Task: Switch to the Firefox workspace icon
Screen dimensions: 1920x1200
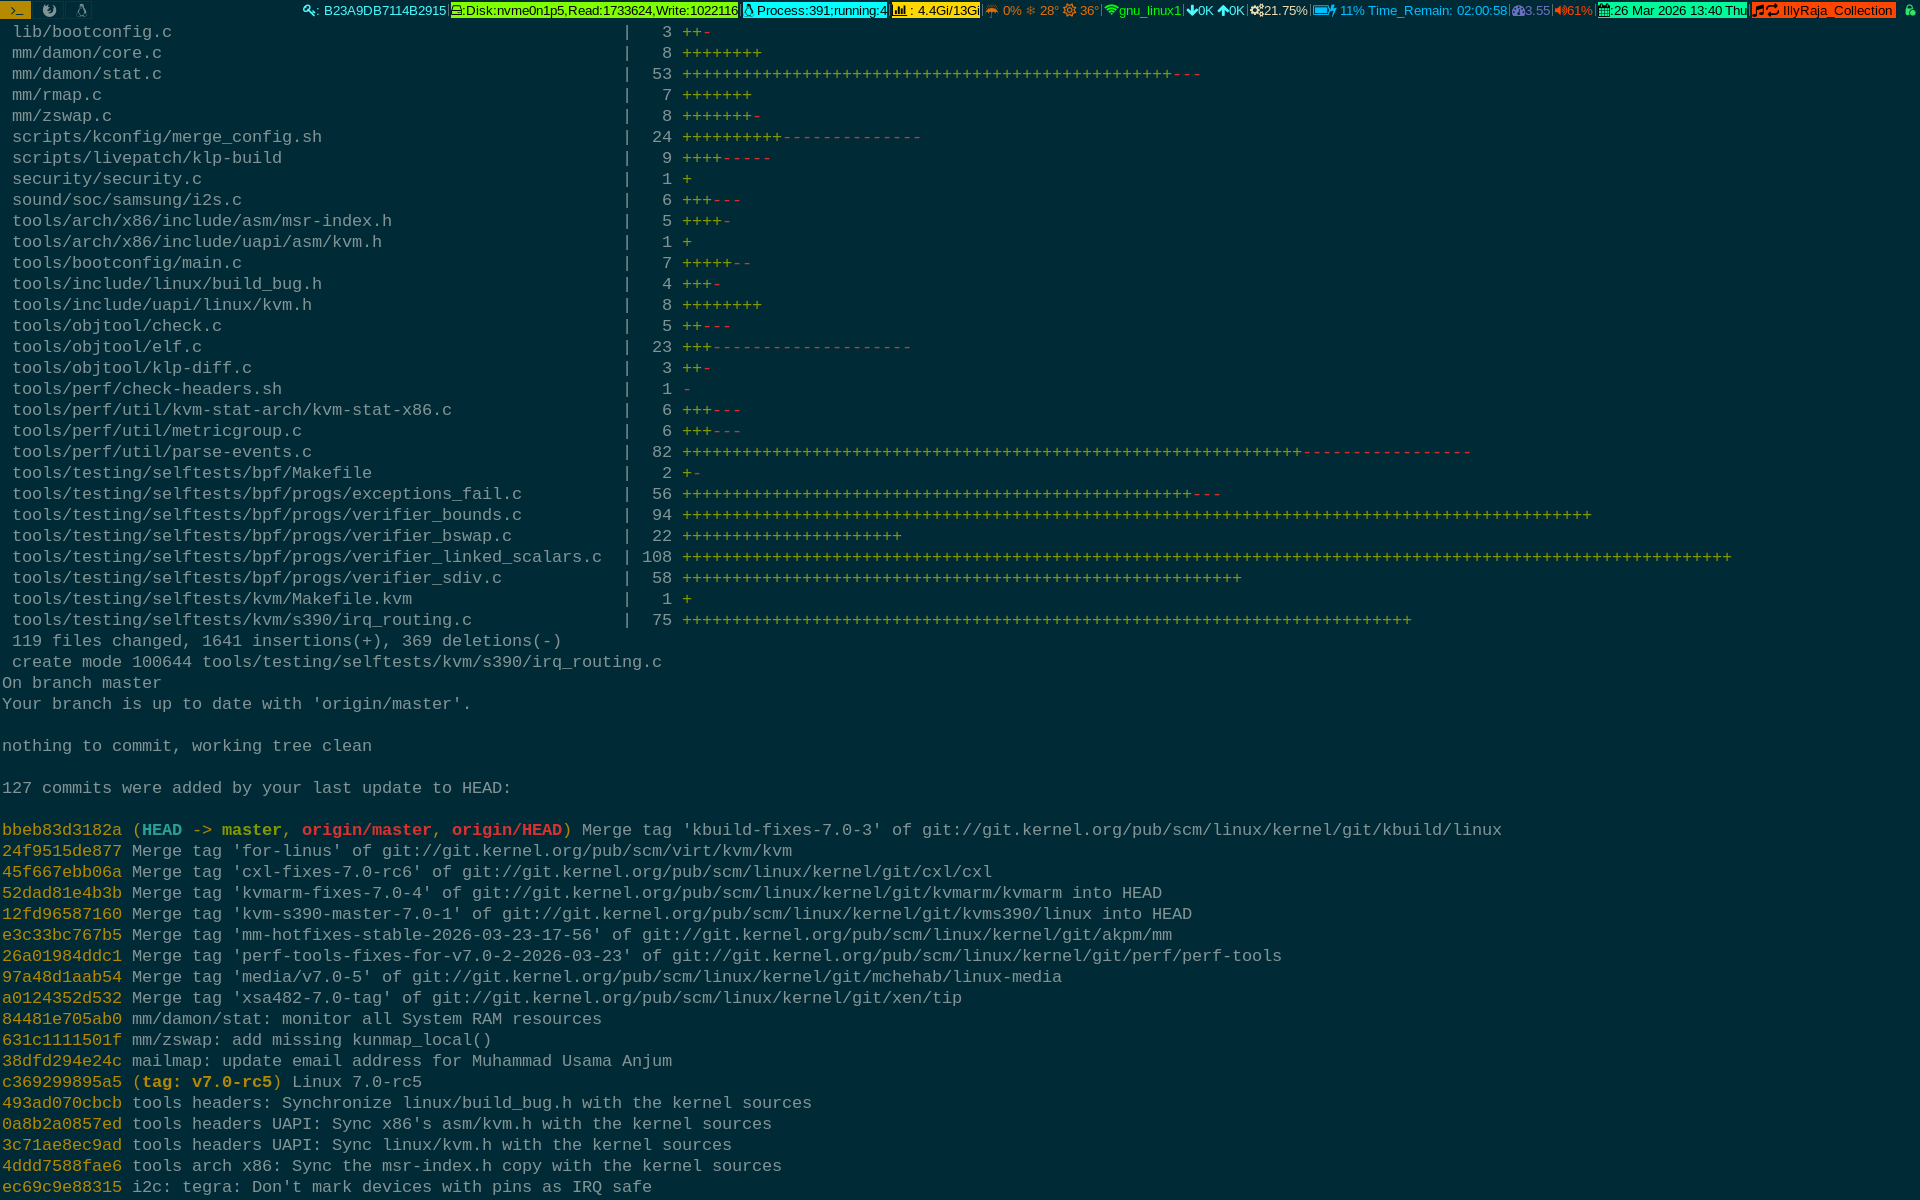Action: 49,10
